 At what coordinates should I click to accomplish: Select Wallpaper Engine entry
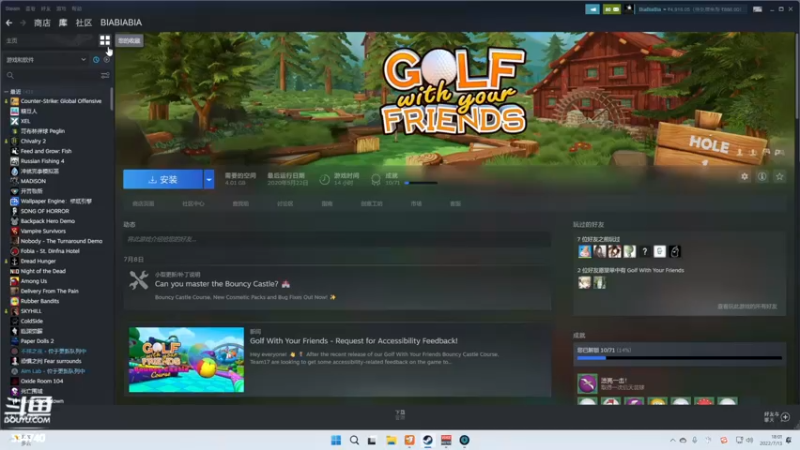tap(56, 201)
